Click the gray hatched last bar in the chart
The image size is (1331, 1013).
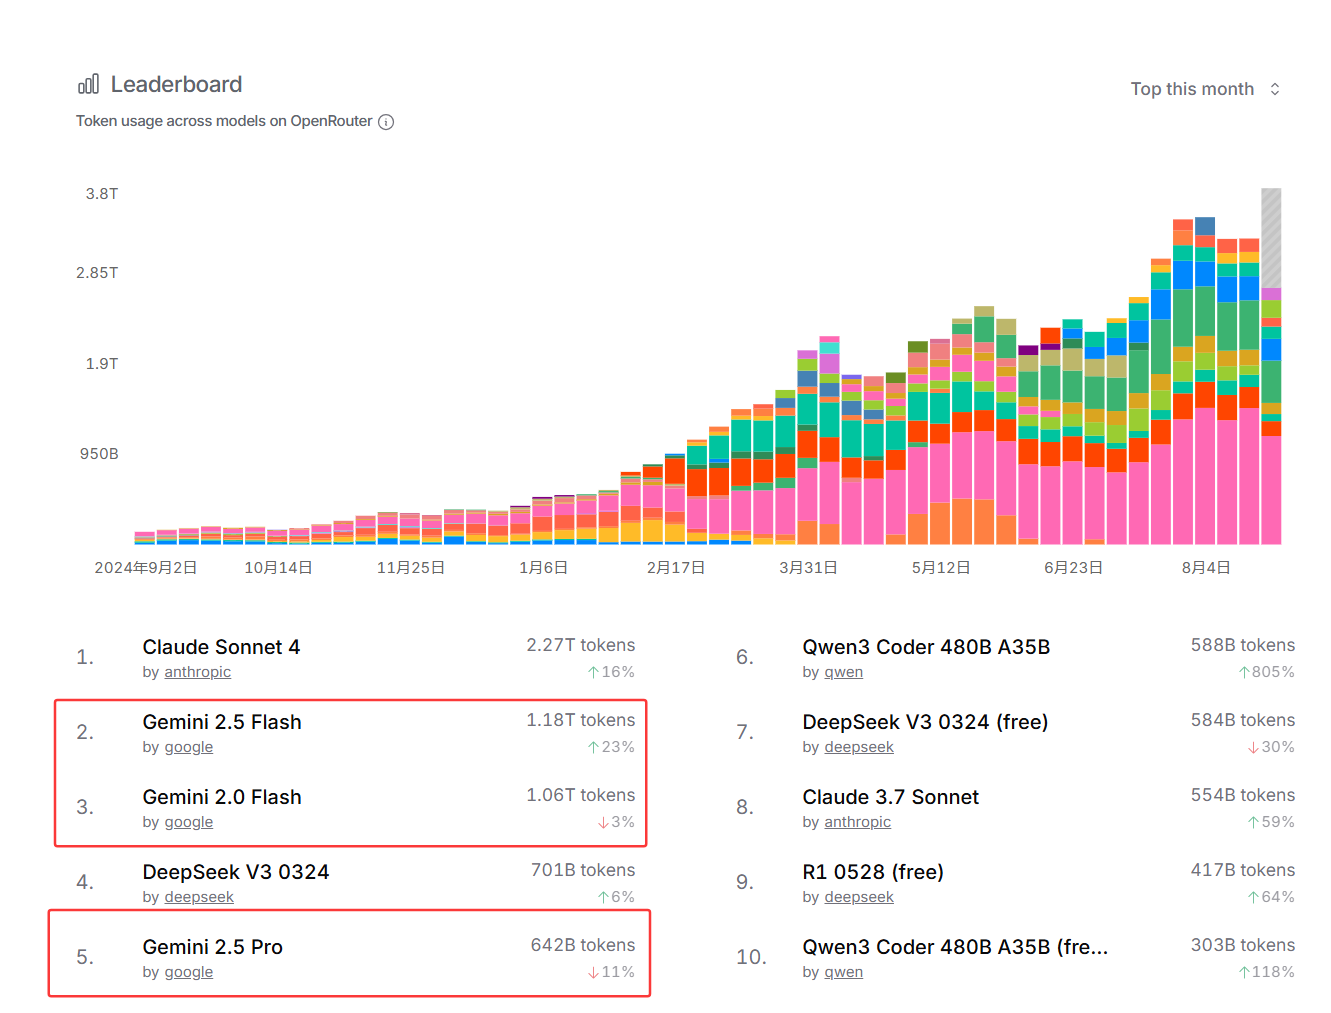point(1271,238)
